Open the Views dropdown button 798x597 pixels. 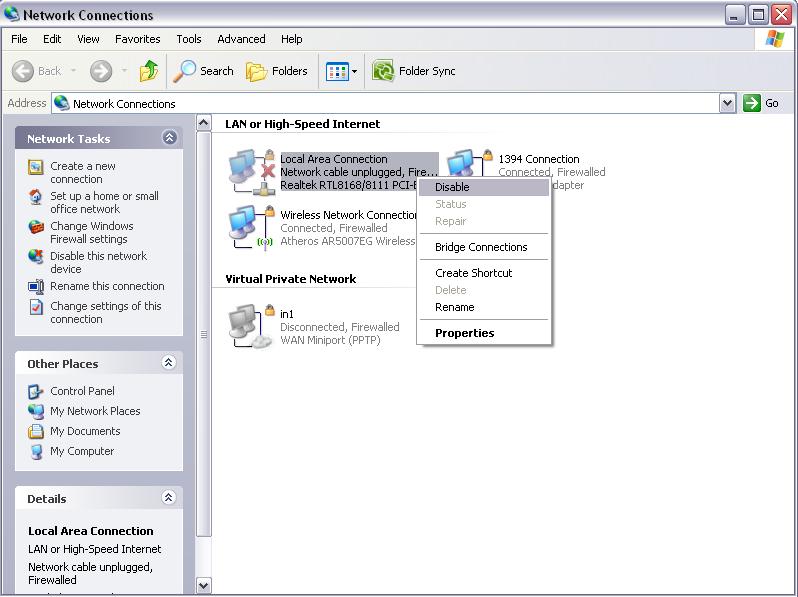click(x=341, y=71)
